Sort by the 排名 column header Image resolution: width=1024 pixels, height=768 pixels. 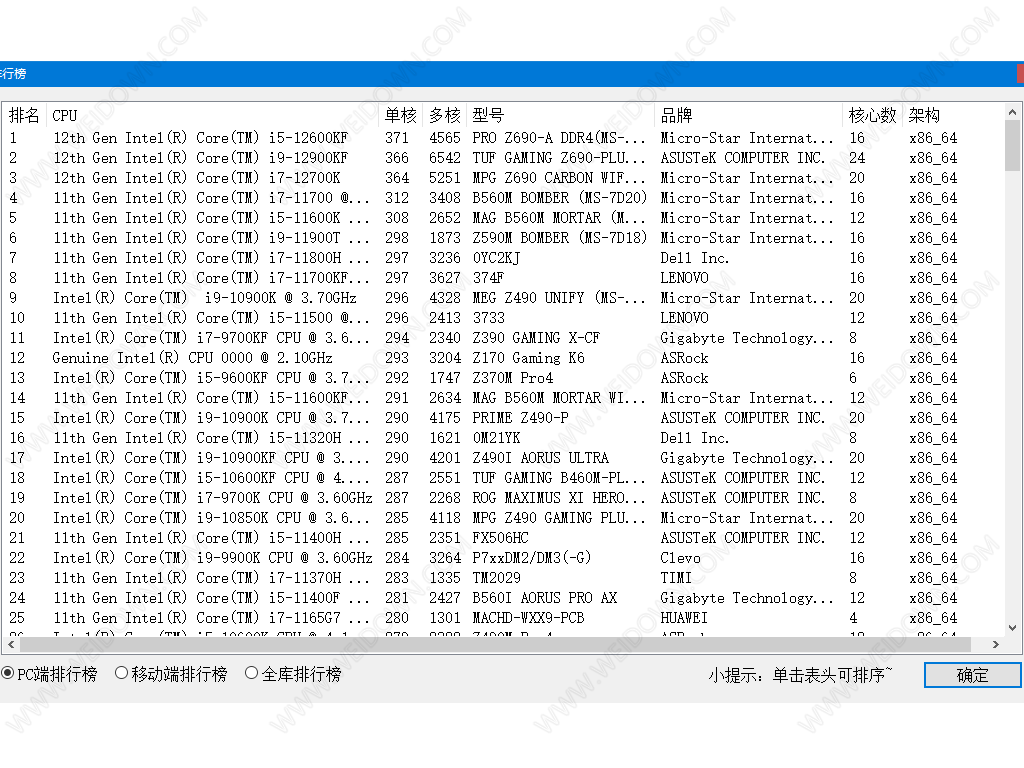pos(24,115)
